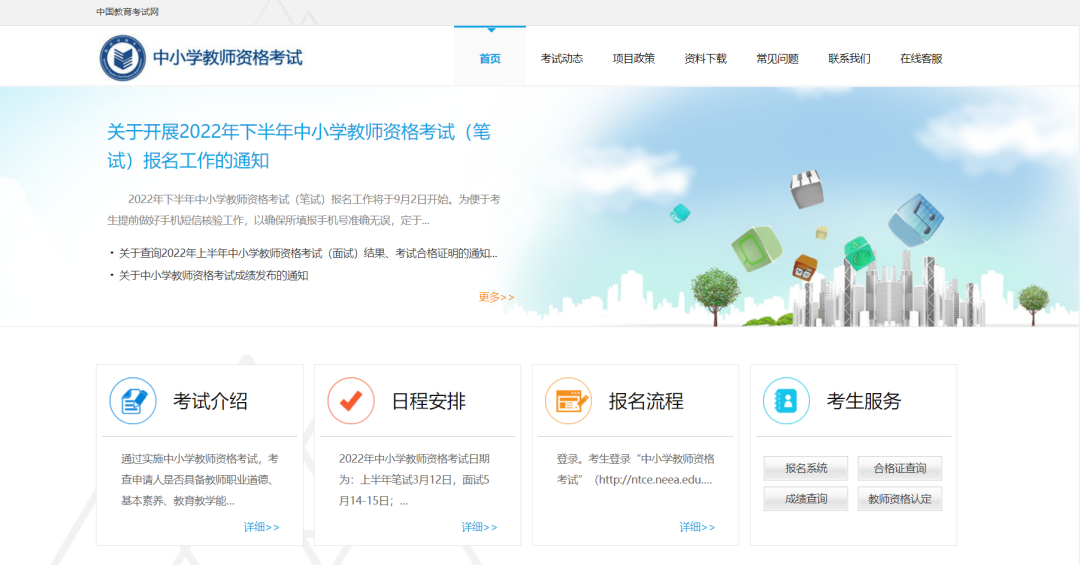This screenshot has height=565, width=1080.
Task: Open the 面试结果查询 notice link
Action: [307, 253]
